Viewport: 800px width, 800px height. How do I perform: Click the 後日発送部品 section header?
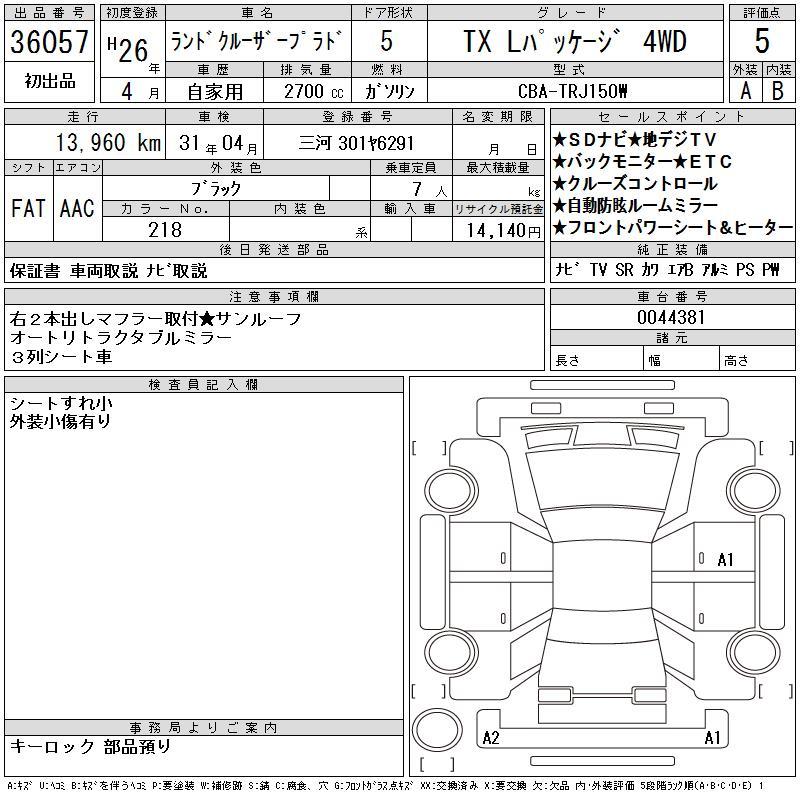[x=274, y=249]
